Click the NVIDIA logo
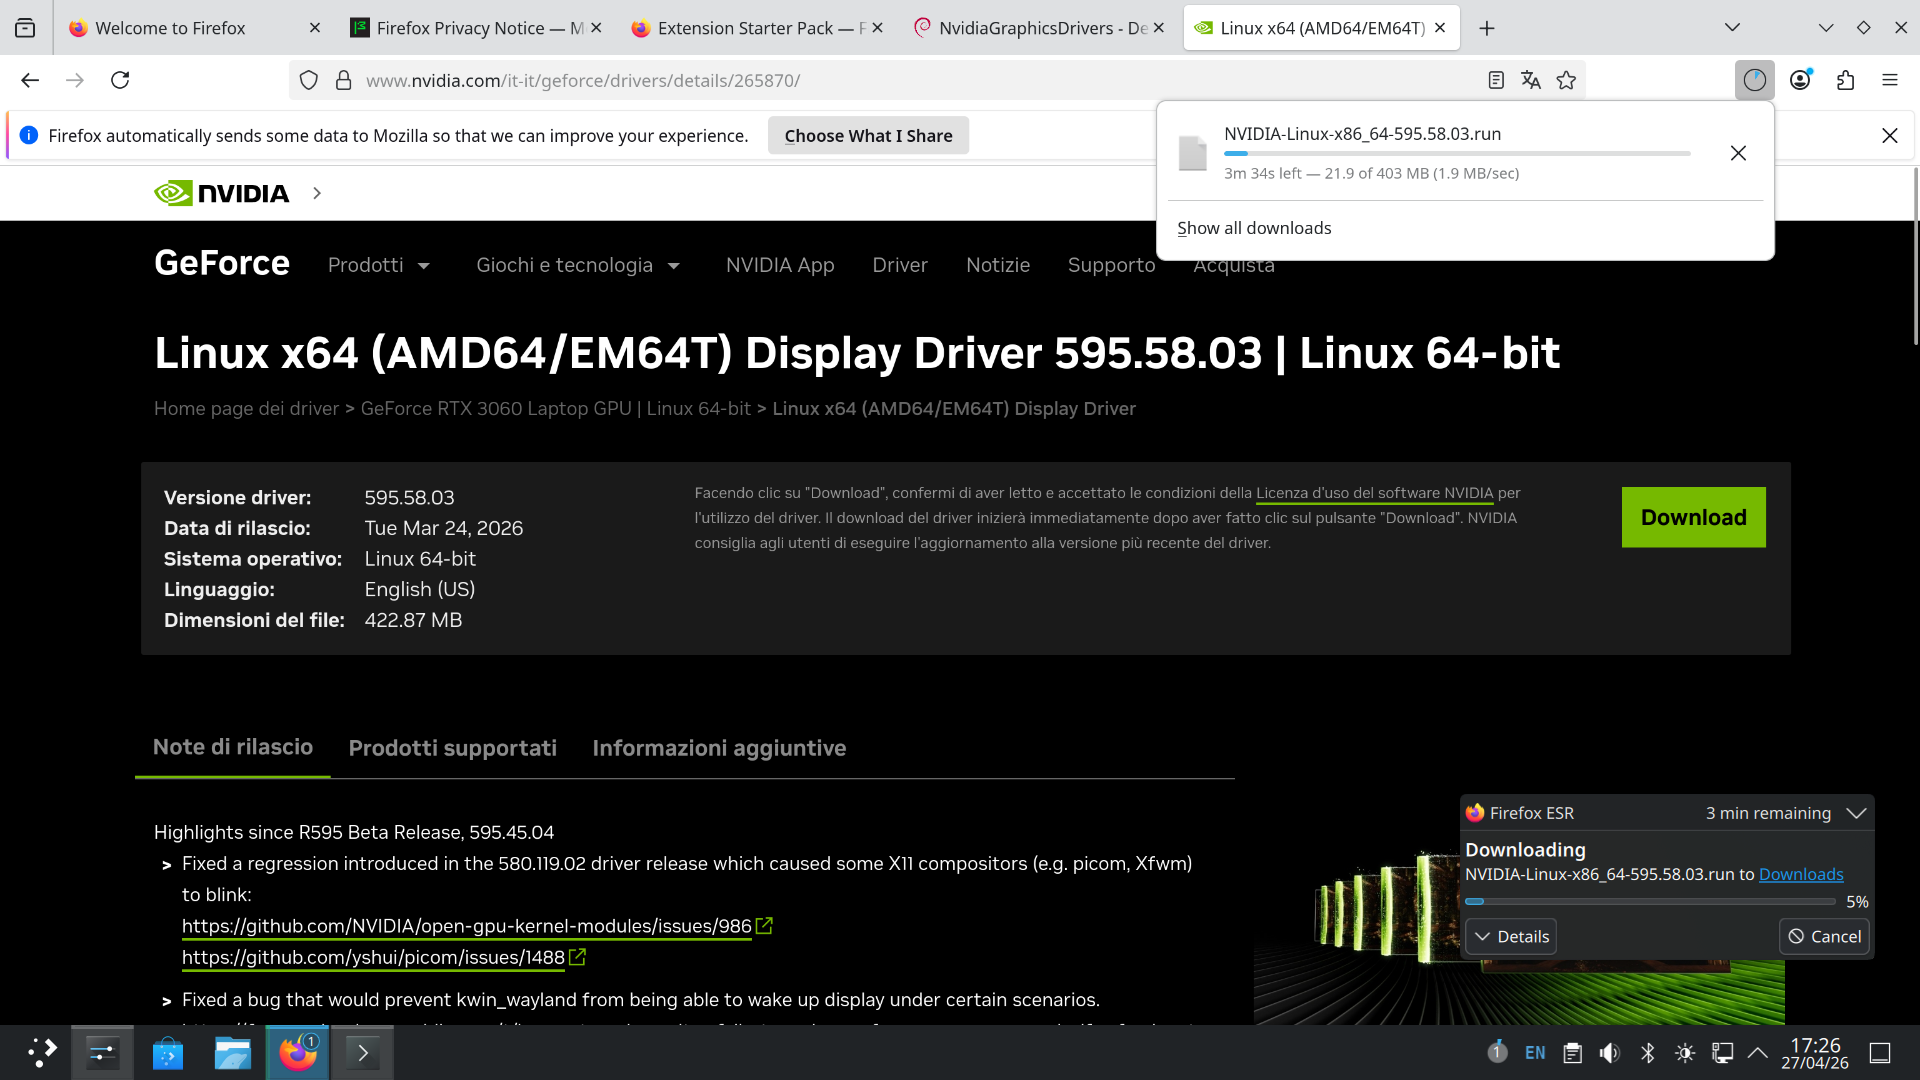This screenshot has height=1080, width=1920. [222, 193]
